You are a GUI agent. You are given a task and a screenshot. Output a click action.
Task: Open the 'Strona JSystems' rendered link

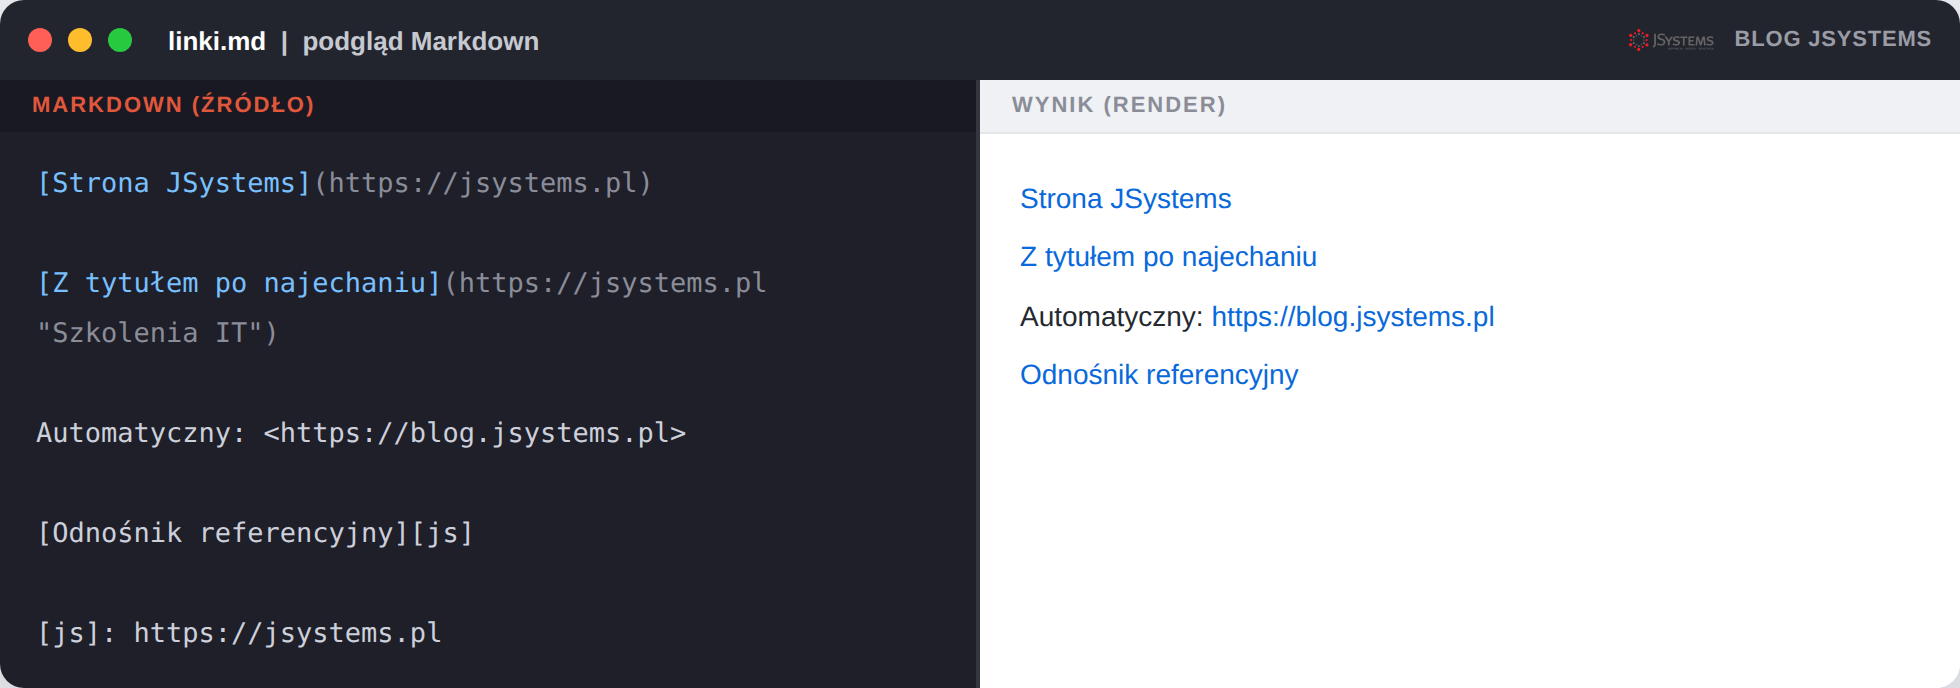tap(1125, 199)
